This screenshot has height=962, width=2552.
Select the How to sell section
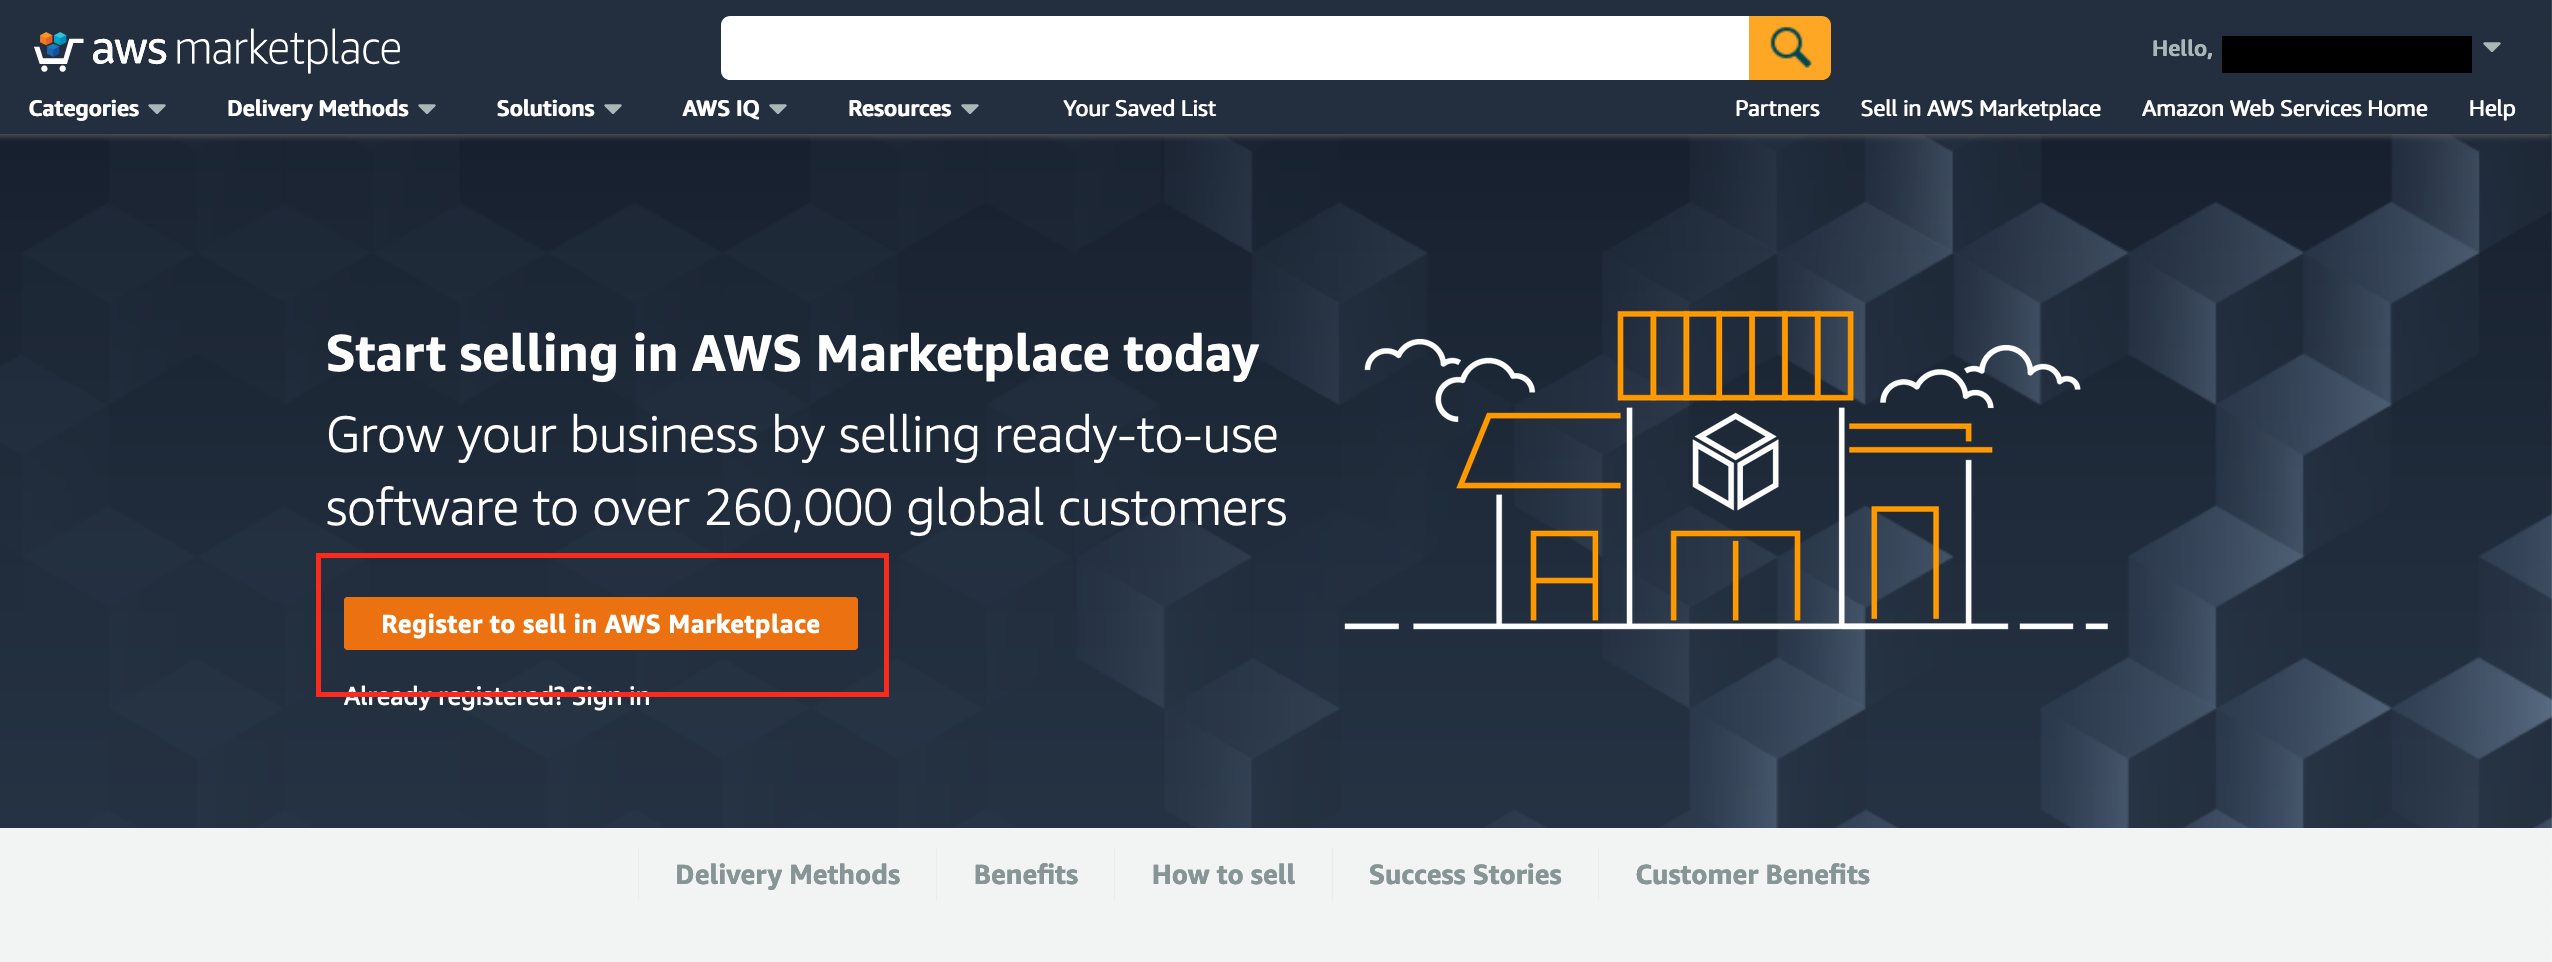pyautogui.click(x=1222, y=874)
